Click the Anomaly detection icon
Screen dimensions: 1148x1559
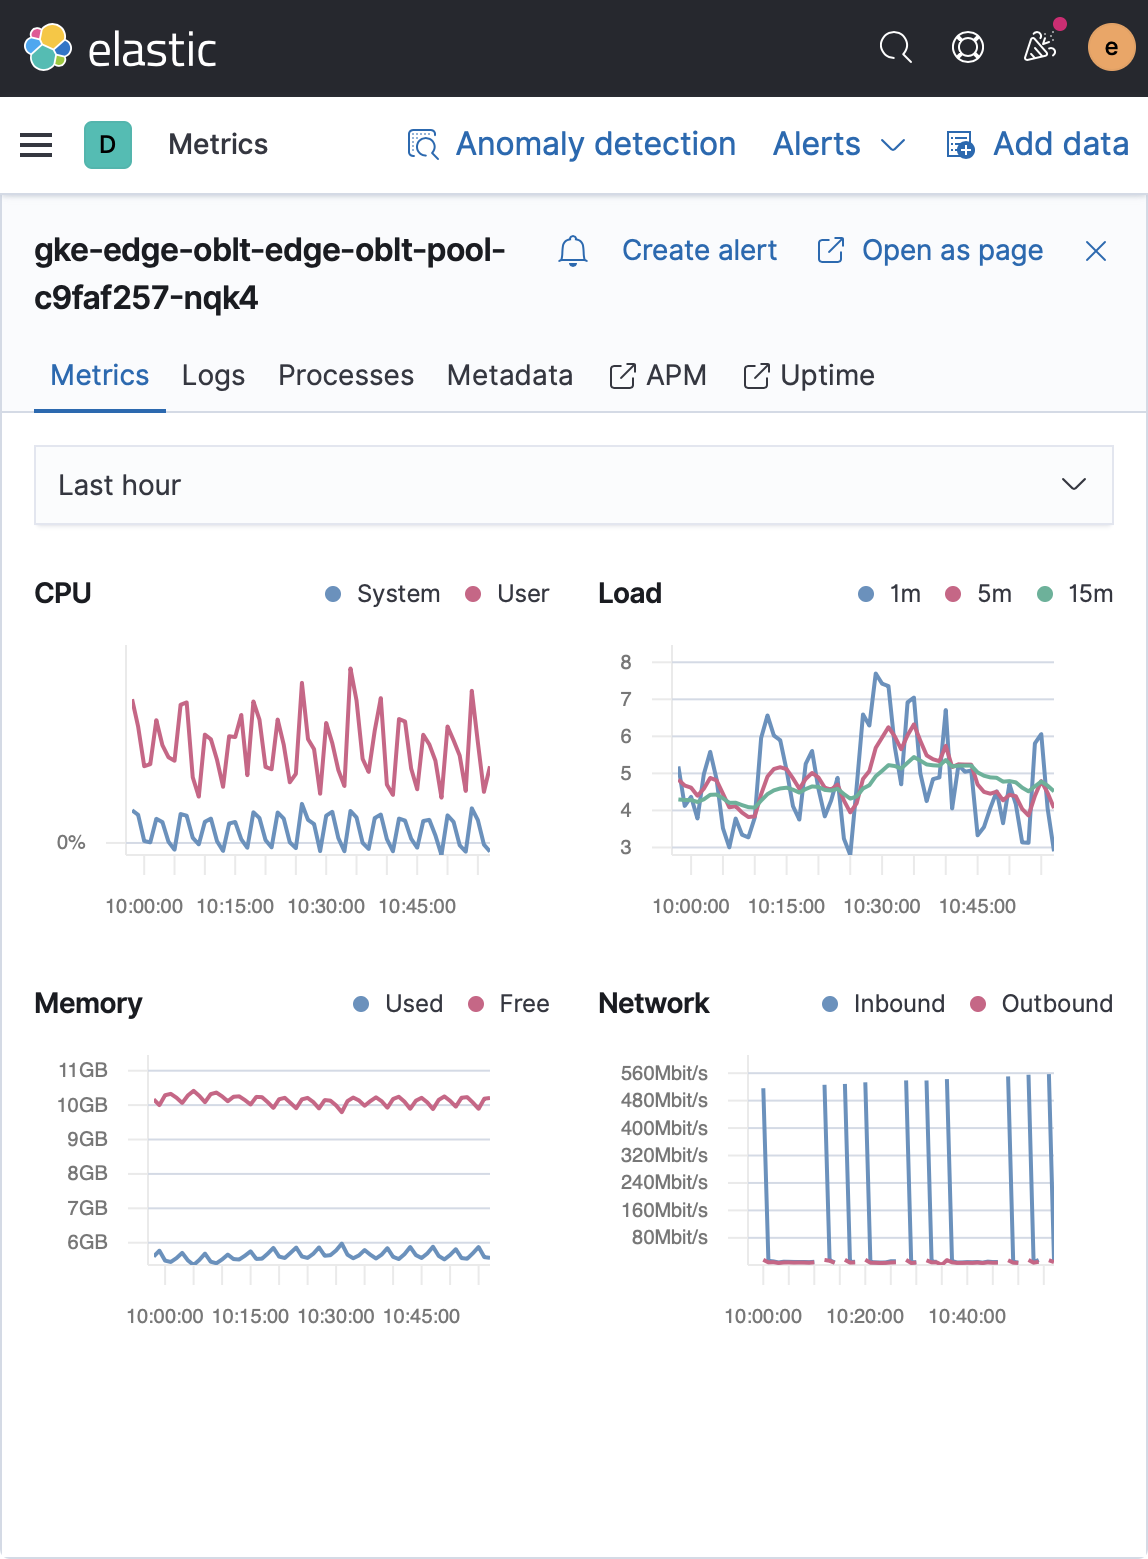(422, 144)
